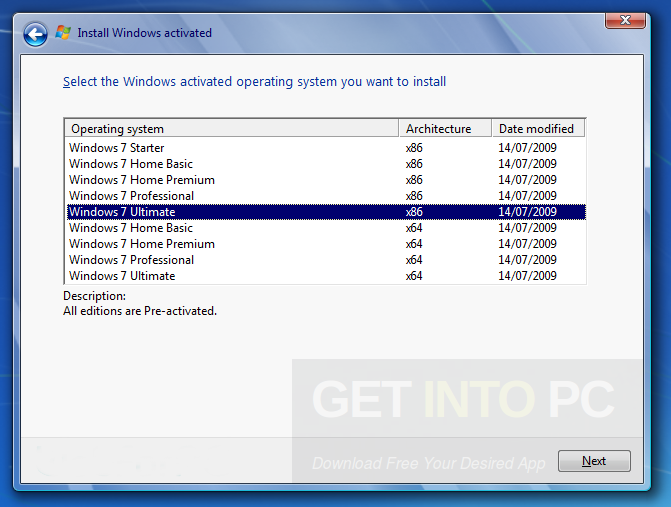This screenshot has width=671, height=507.
Task: Sort by Architecture column header
Action: coord(445,129)
